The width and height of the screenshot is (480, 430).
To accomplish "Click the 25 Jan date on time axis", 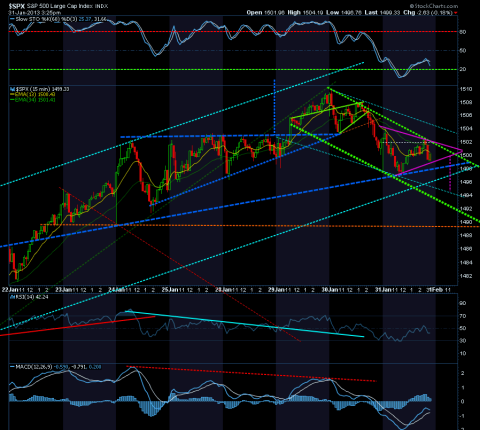I will [x=169, y=290].
